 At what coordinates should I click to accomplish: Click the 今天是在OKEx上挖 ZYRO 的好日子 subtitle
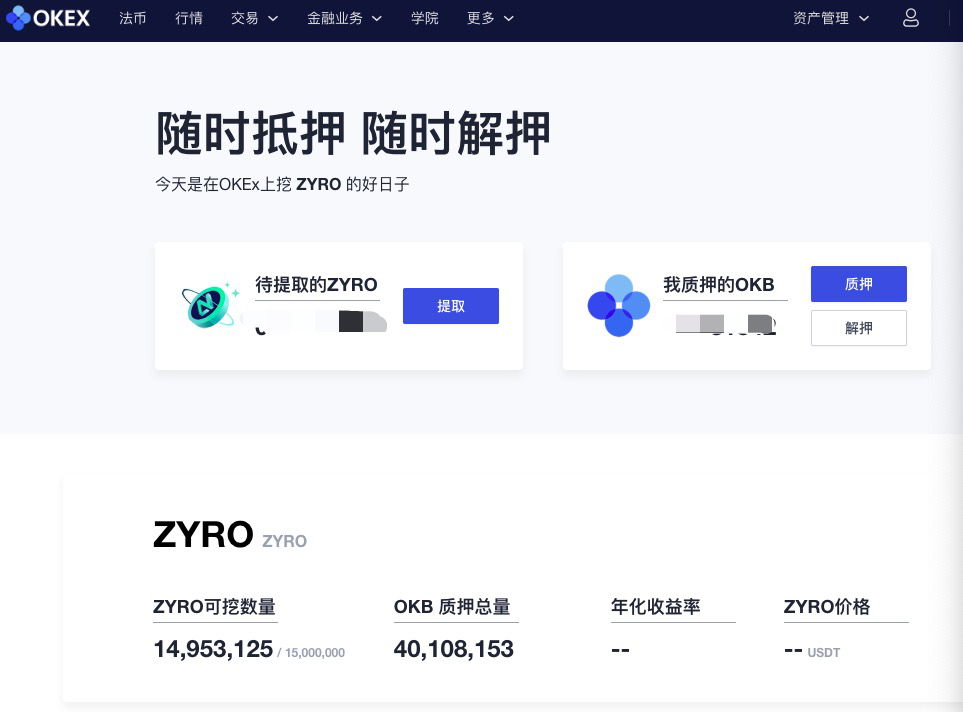pos(282,184)
